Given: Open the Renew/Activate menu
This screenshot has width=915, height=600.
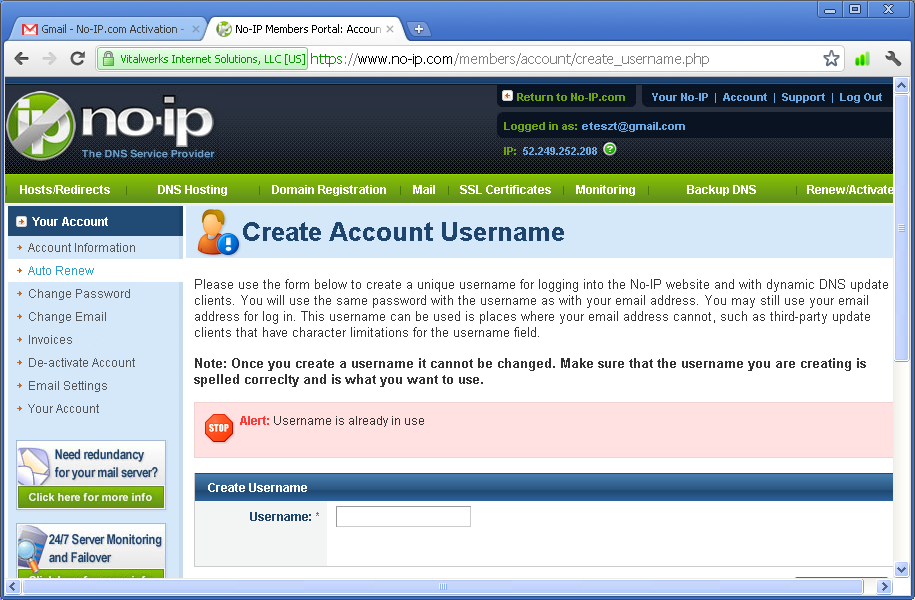Looking at the screenshot, I should 849,190.
